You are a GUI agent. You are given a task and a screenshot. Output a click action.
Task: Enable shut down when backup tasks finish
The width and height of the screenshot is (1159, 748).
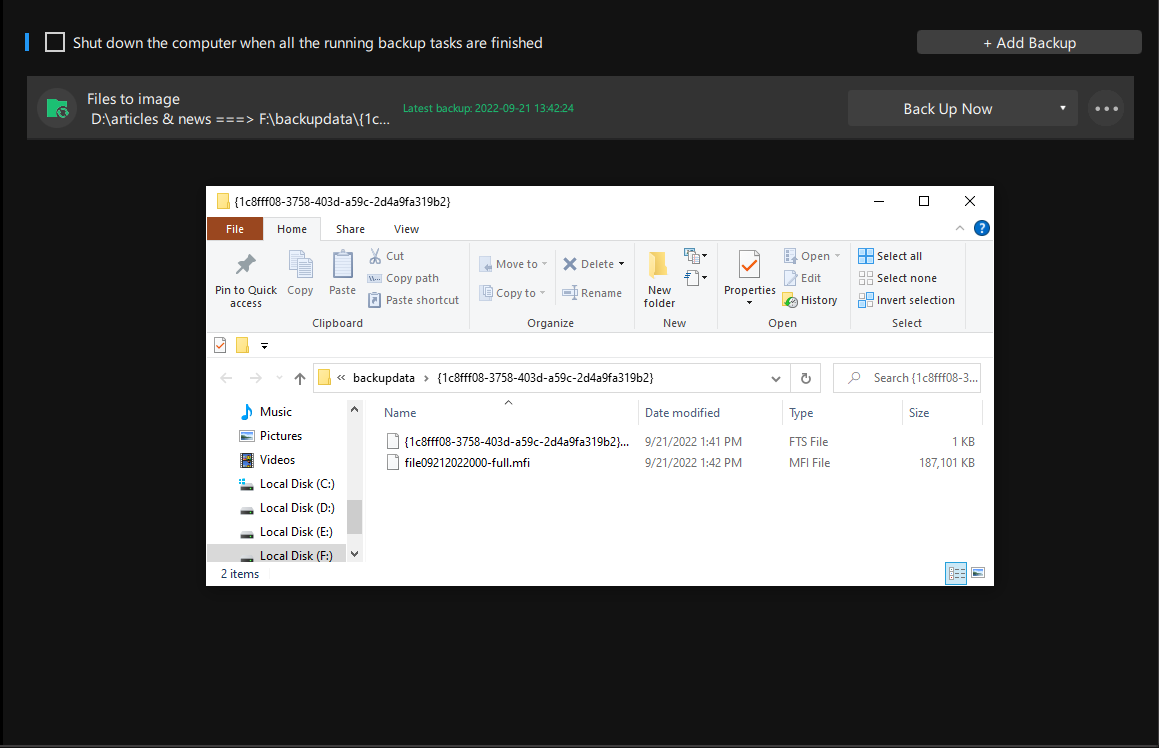[x=55, y=43]
